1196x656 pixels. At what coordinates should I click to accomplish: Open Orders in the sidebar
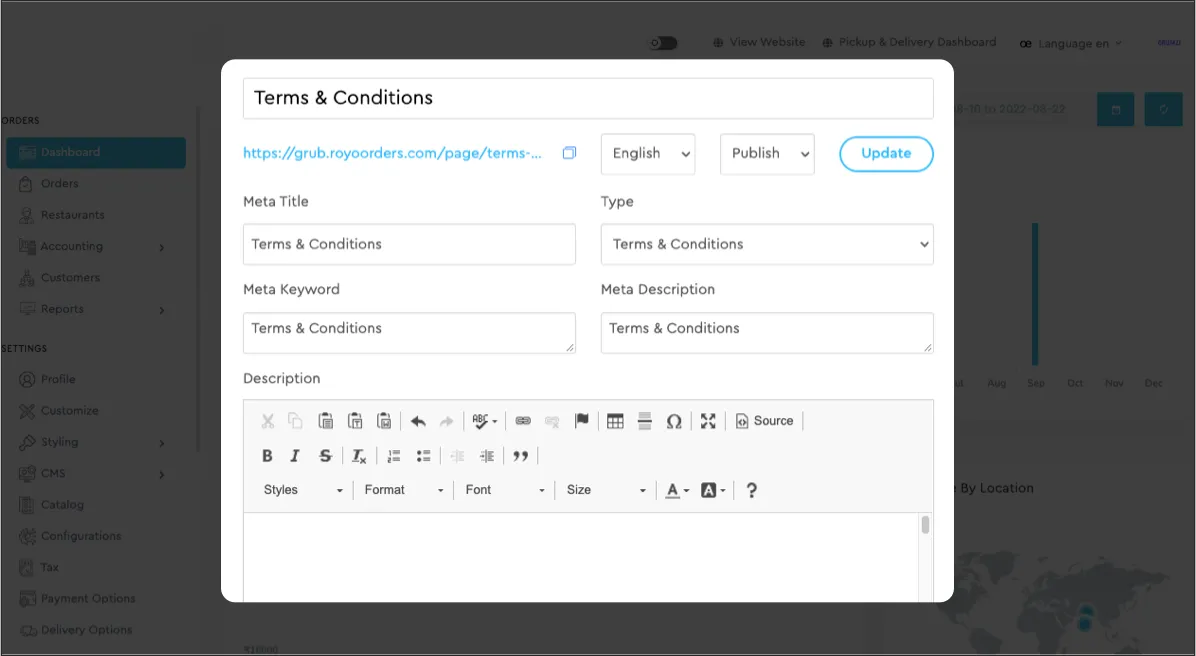click(59, 184)
